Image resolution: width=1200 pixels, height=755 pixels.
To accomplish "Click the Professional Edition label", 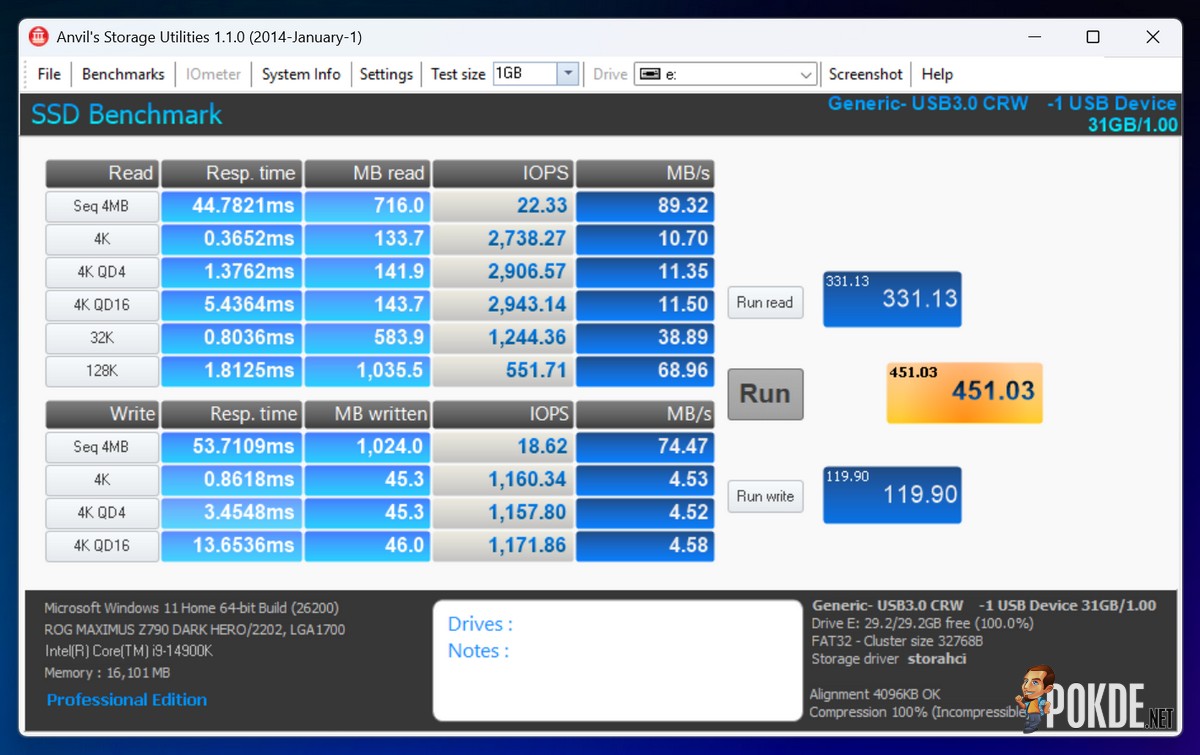I will point(127,700).
